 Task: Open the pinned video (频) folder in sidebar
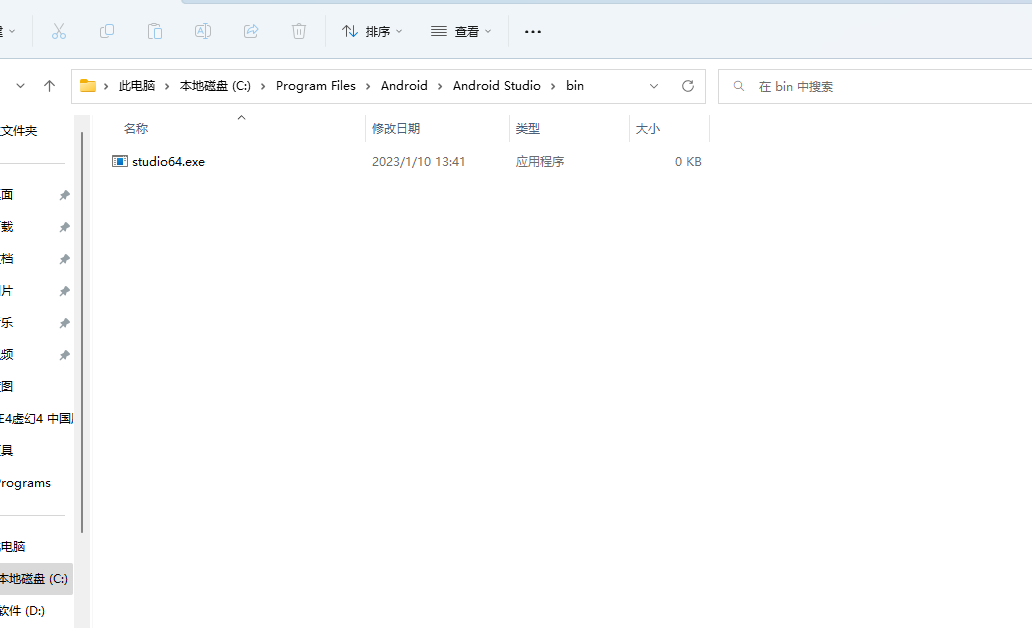[7, 354]
